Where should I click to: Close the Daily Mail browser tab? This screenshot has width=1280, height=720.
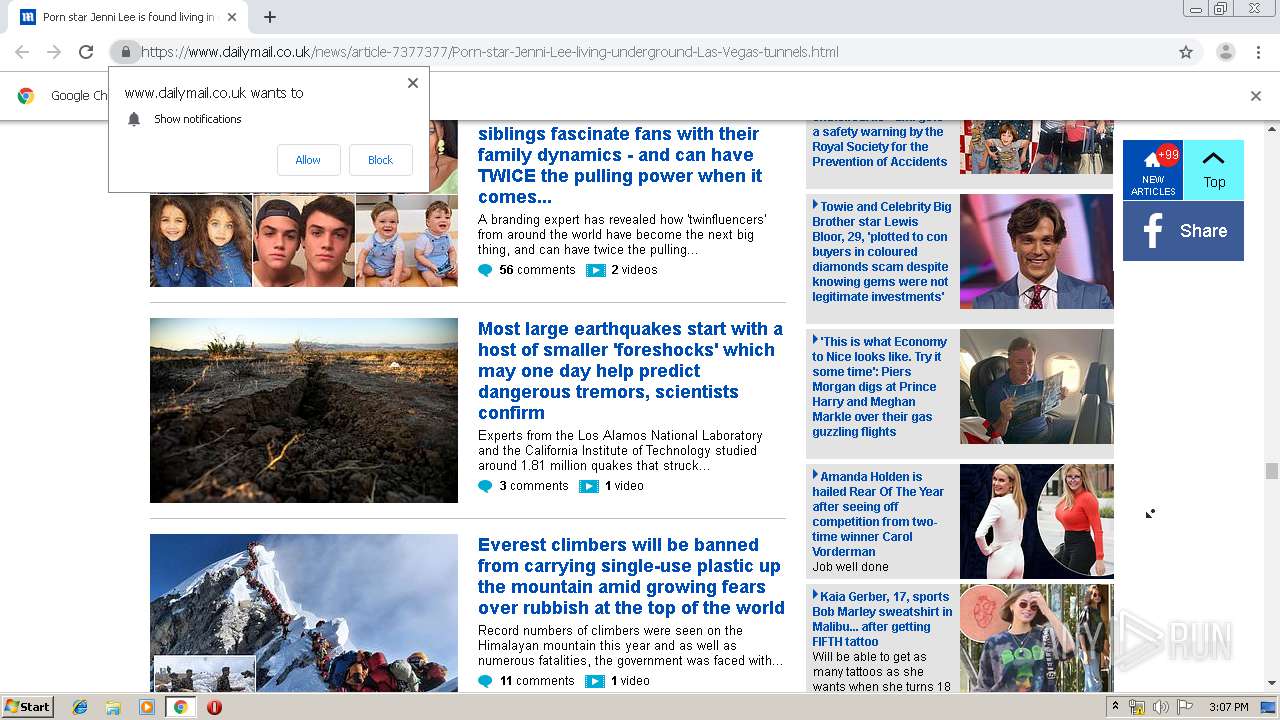coord(232,17)
